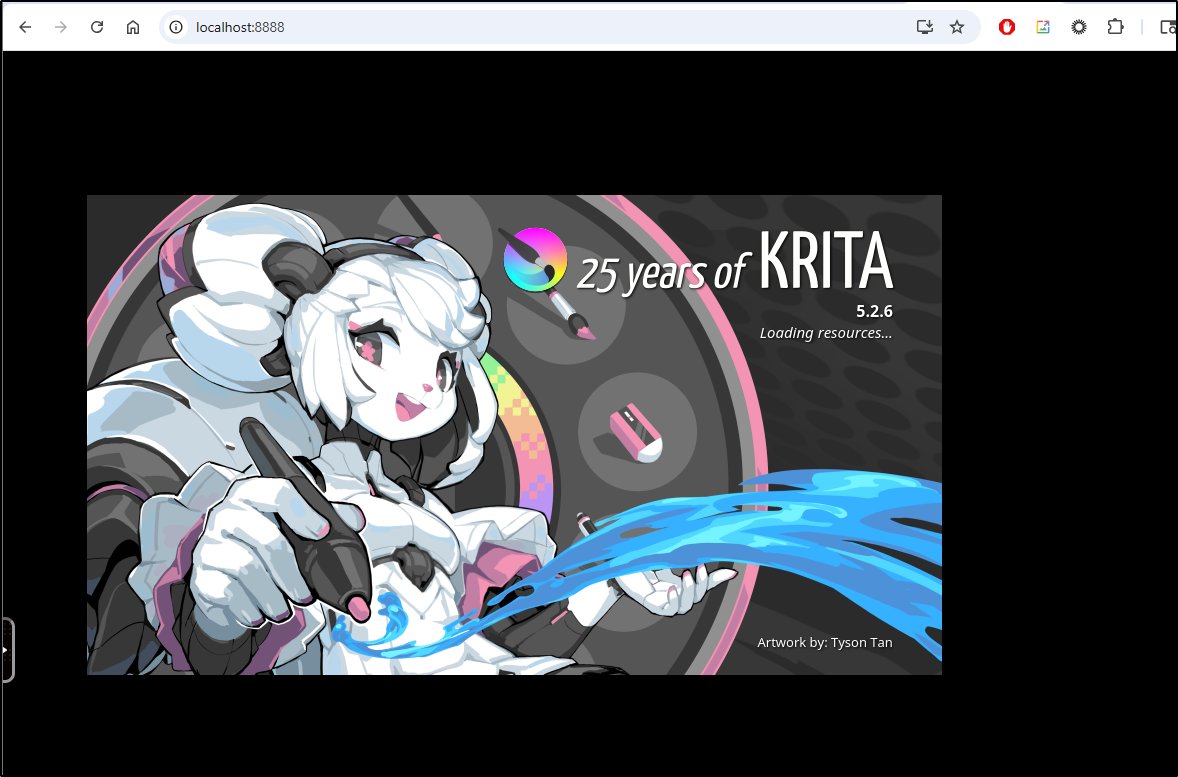
Task: Open the browser home page
Action: pyautogui.click(x=133, y=27)
